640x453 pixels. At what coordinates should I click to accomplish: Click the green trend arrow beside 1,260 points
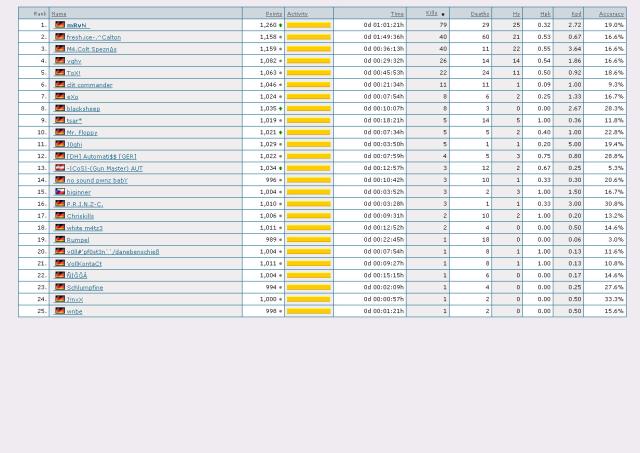pos(281,25)
